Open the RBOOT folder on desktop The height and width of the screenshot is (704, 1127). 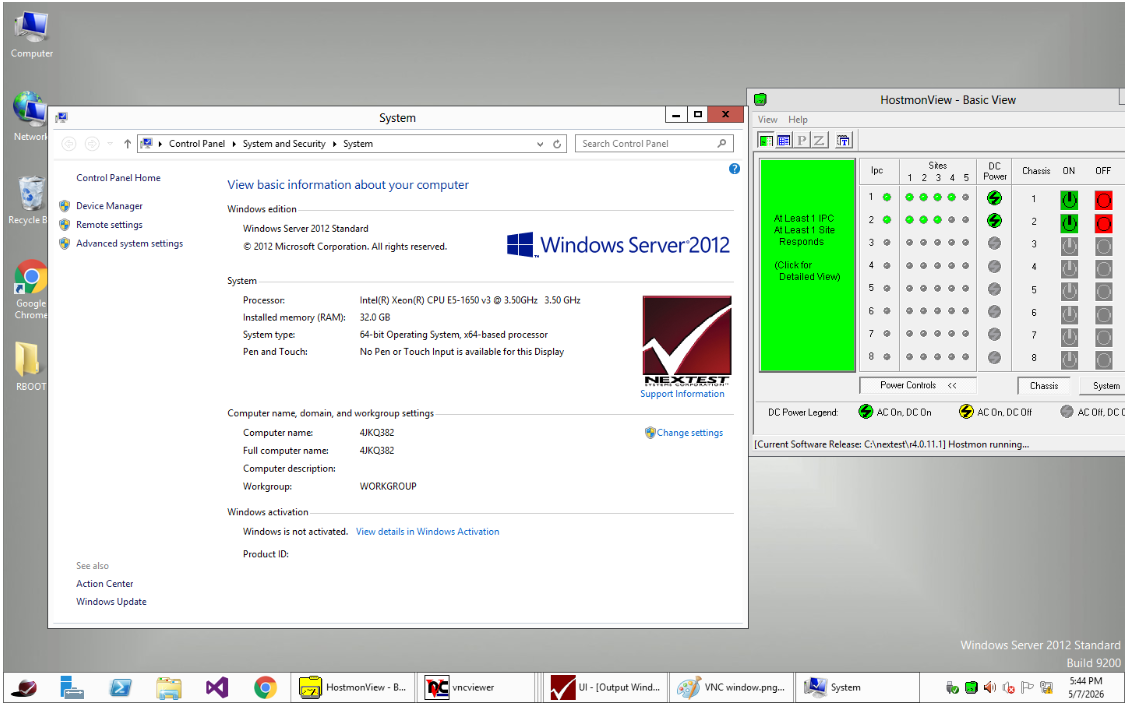click(29, 366)
